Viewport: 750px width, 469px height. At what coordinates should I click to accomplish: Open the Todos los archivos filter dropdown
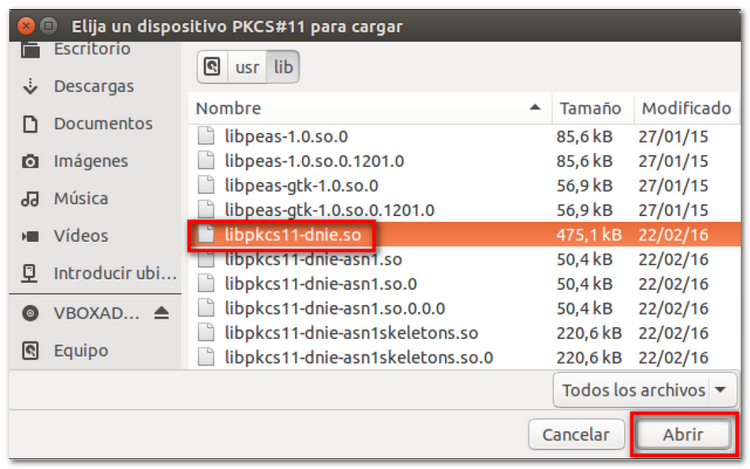(x=647, y=390)
